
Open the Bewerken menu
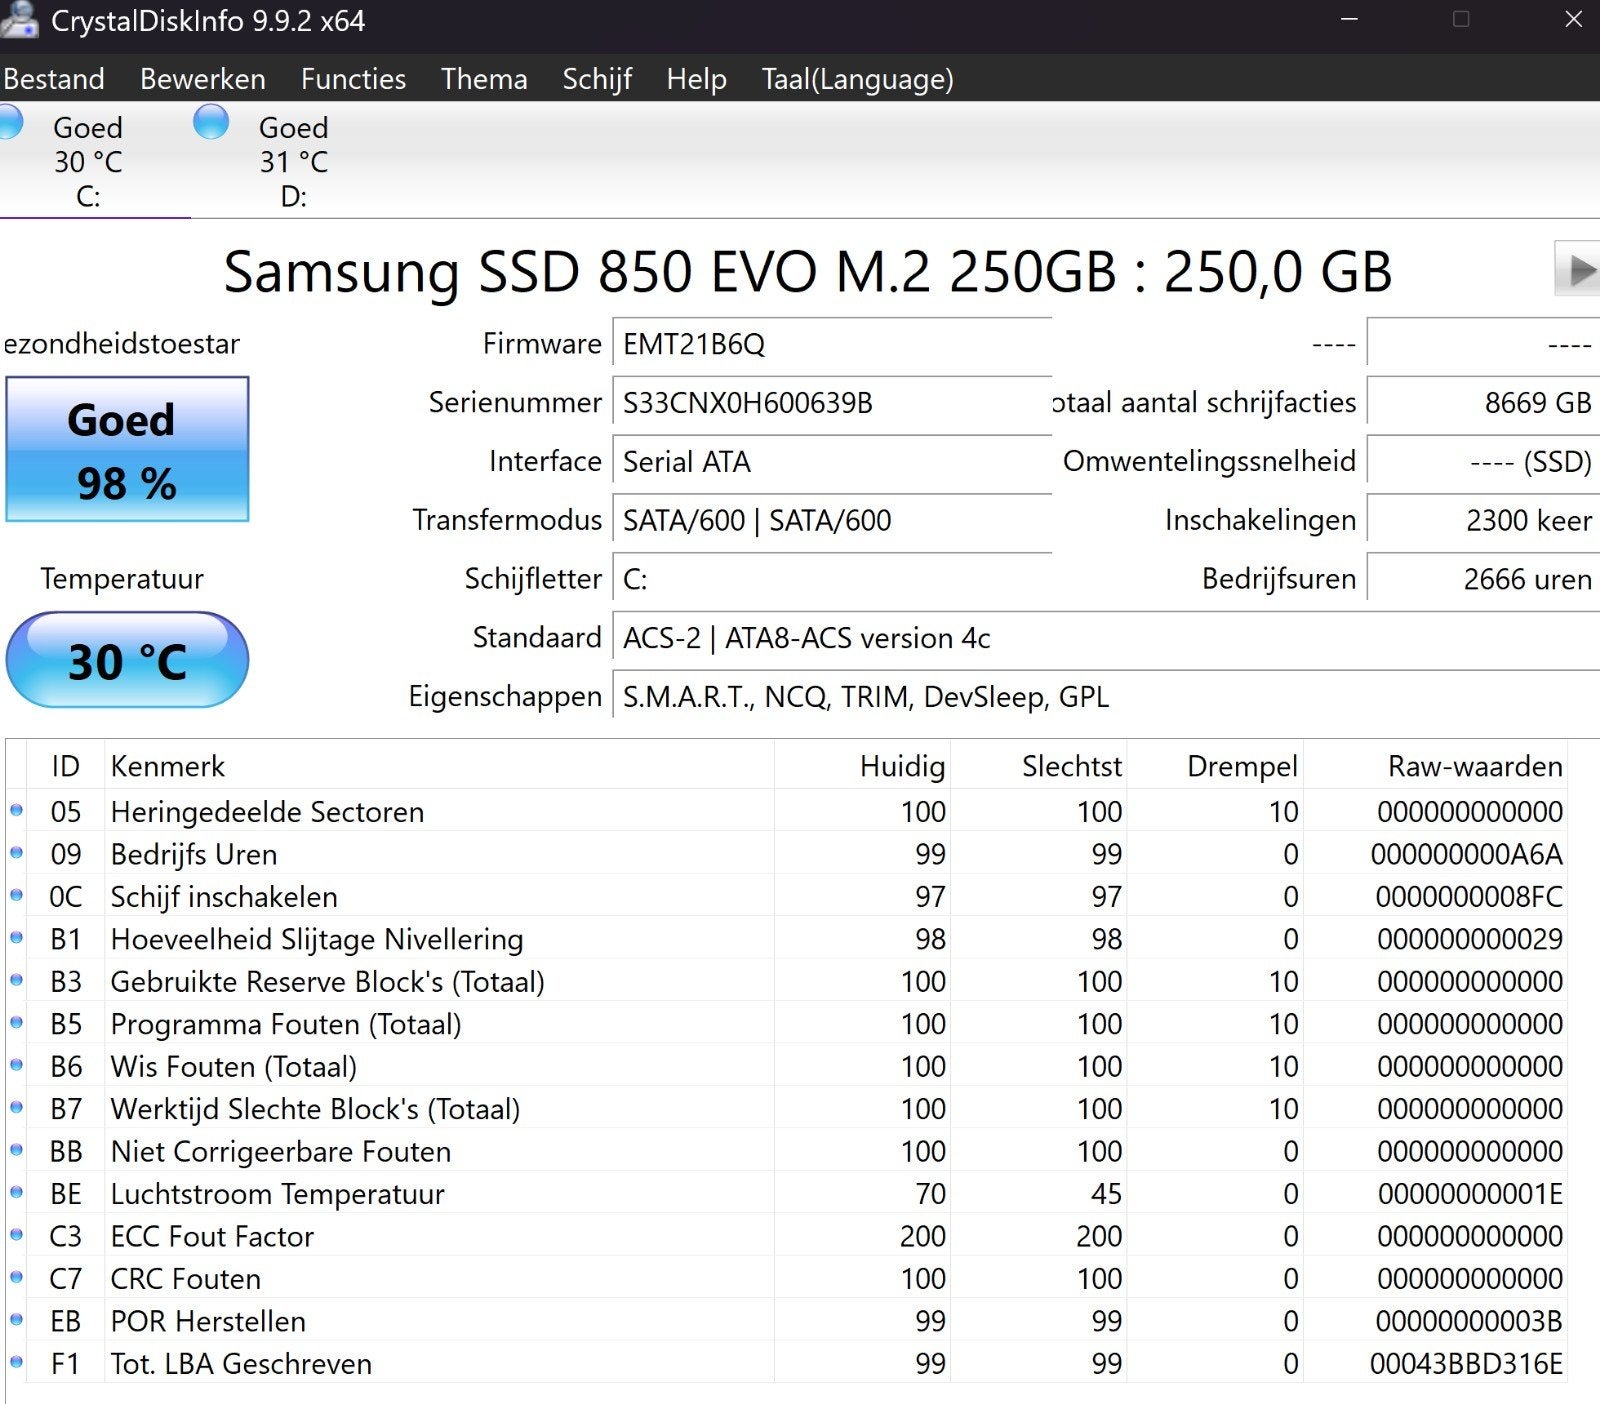(x=203, y=79)
